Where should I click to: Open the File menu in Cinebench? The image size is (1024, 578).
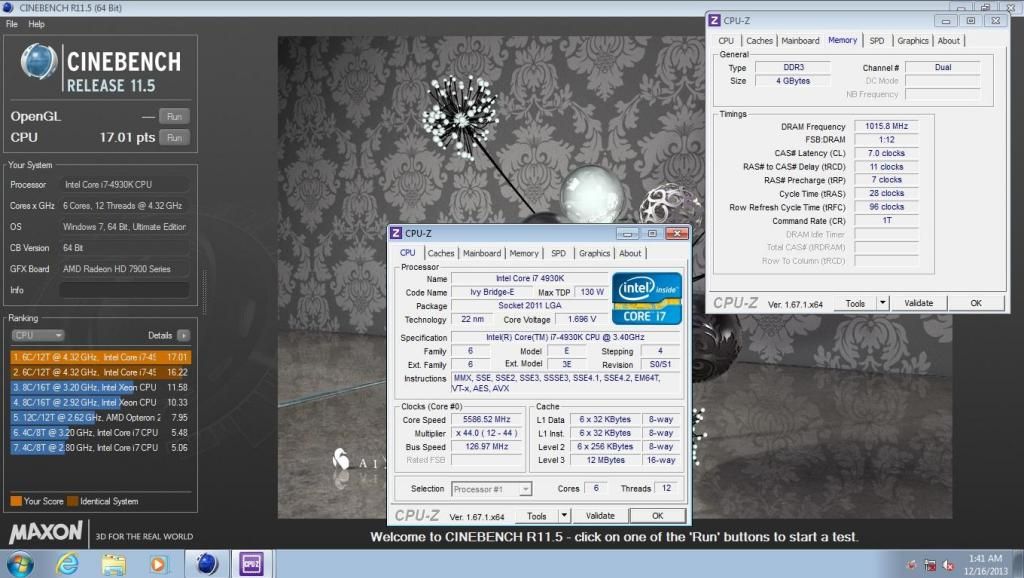click(x=12, y=24)
